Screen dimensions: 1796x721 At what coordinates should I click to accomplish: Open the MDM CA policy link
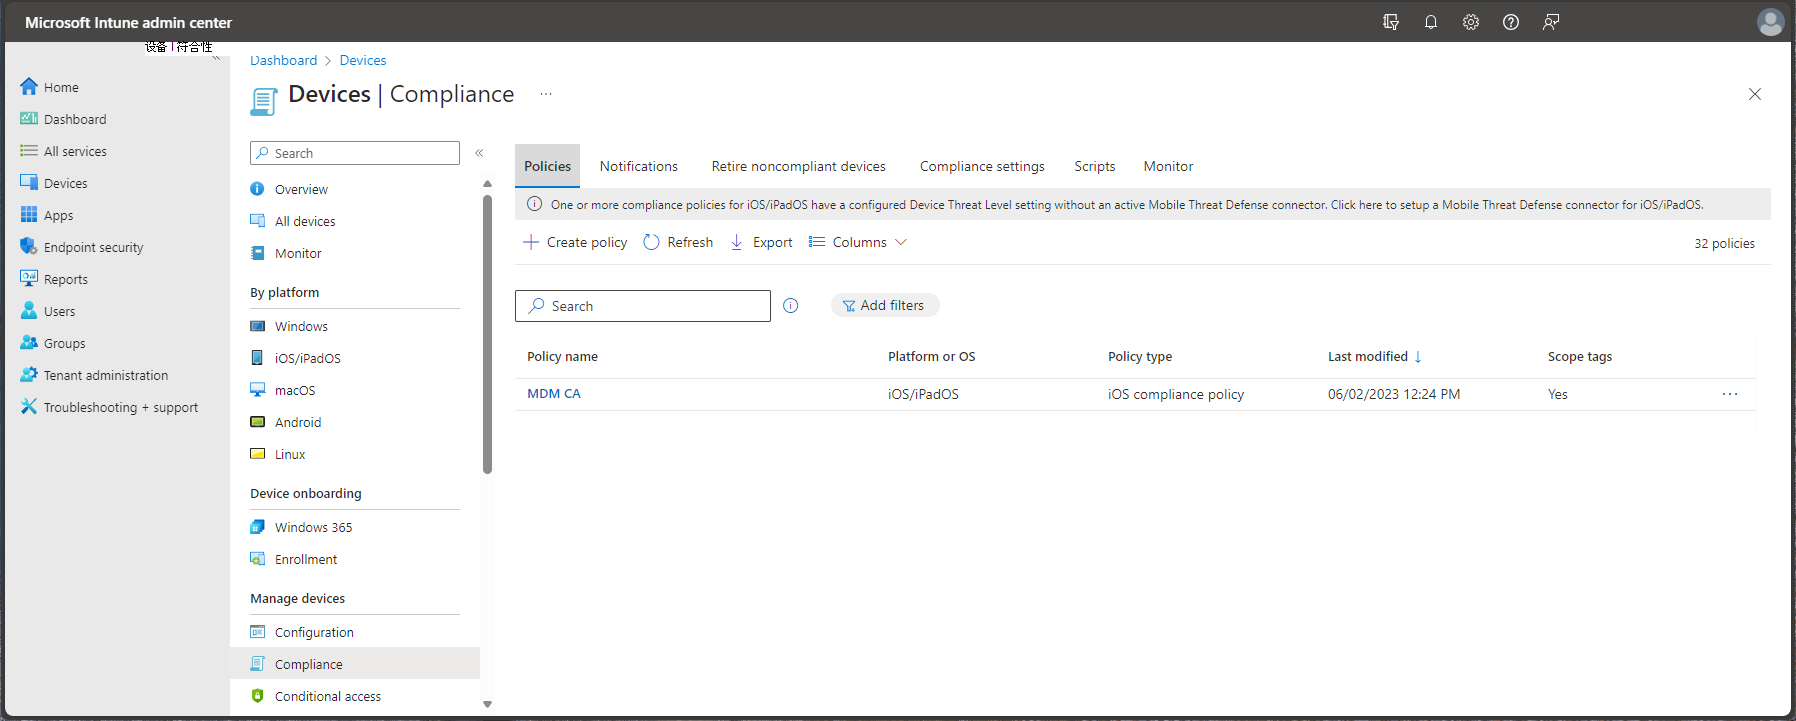tap(554, 394)
